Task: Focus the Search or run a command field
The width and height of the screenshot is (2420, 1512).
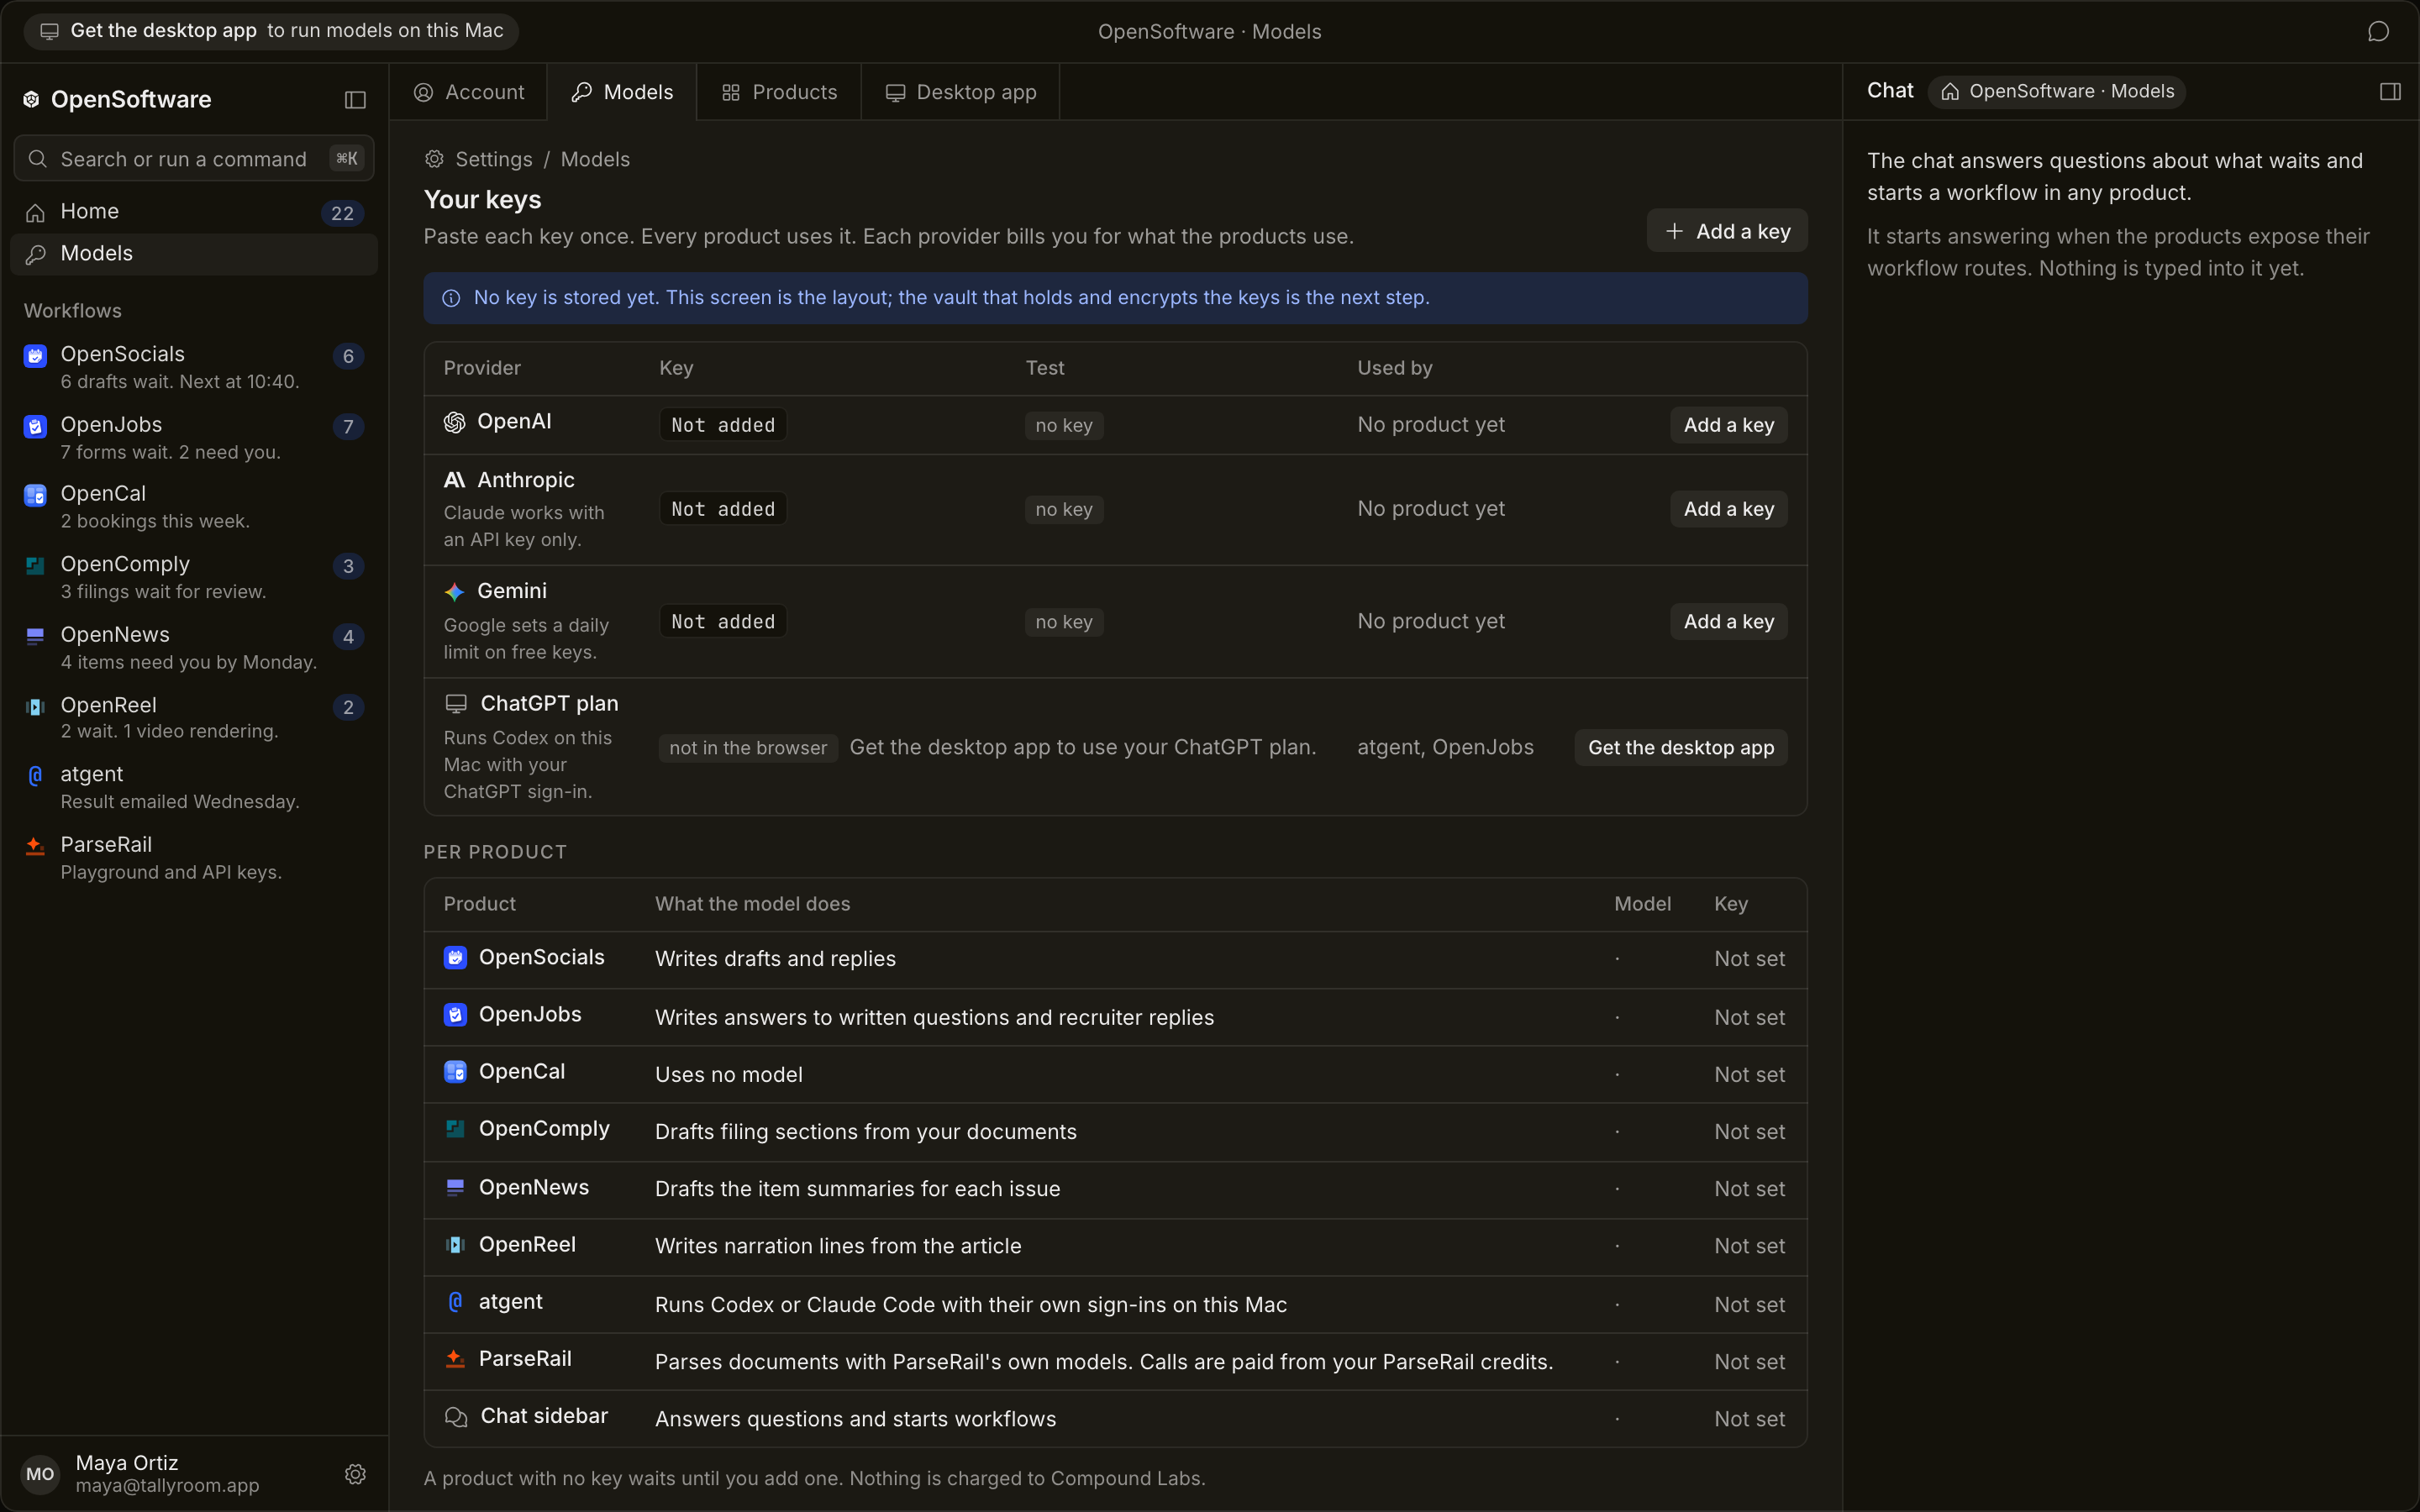Action: (194, 159)
